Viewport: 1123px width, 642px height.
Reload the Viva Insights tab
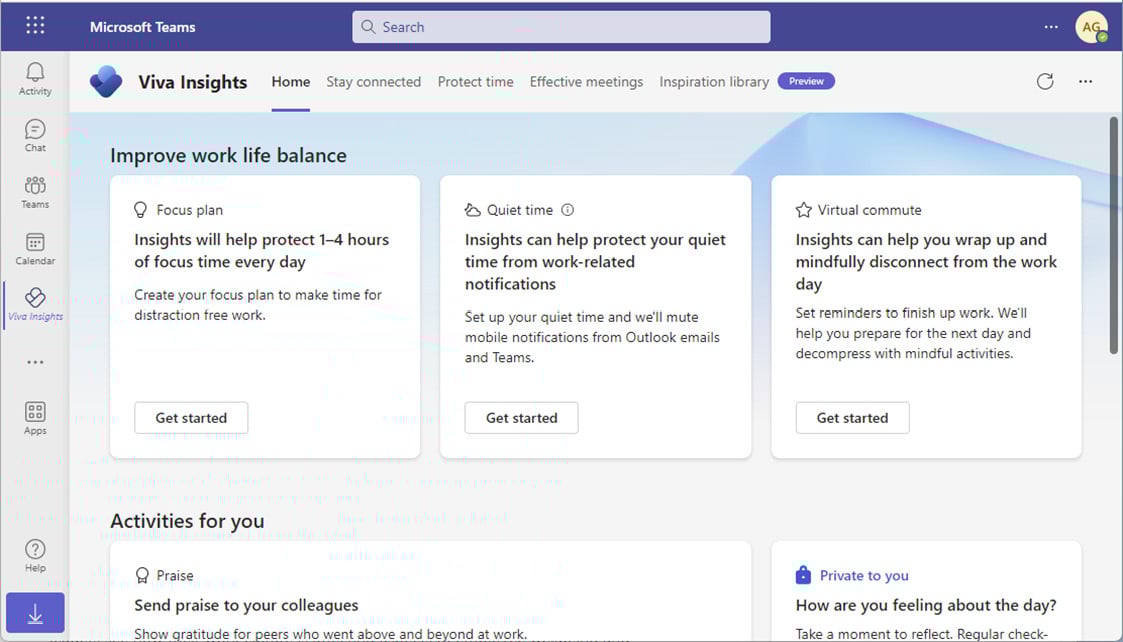(1045, 82)
